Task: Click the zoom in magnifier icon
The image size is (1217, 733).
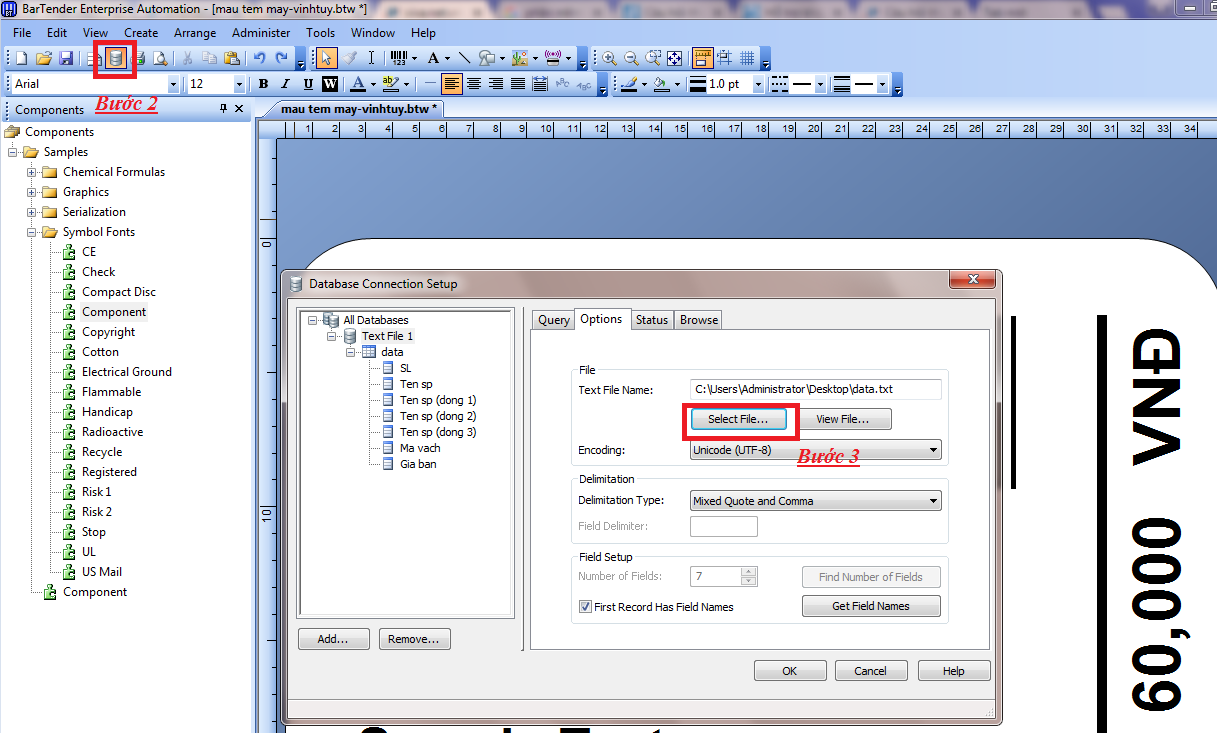Action: (x=609, y=58)
